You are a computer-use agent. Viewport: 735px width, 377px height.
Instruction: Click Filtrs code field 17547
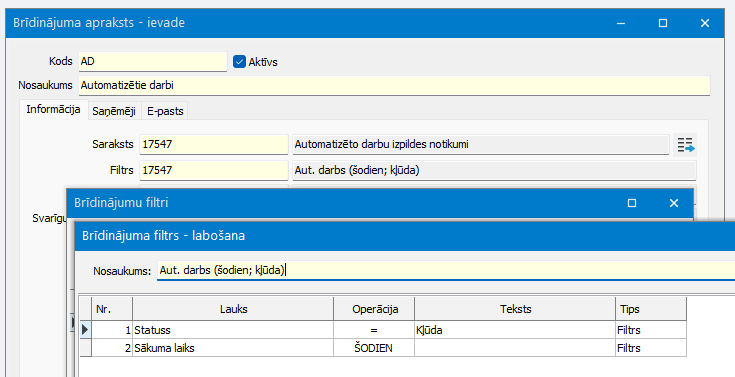[x=214, y=170]
